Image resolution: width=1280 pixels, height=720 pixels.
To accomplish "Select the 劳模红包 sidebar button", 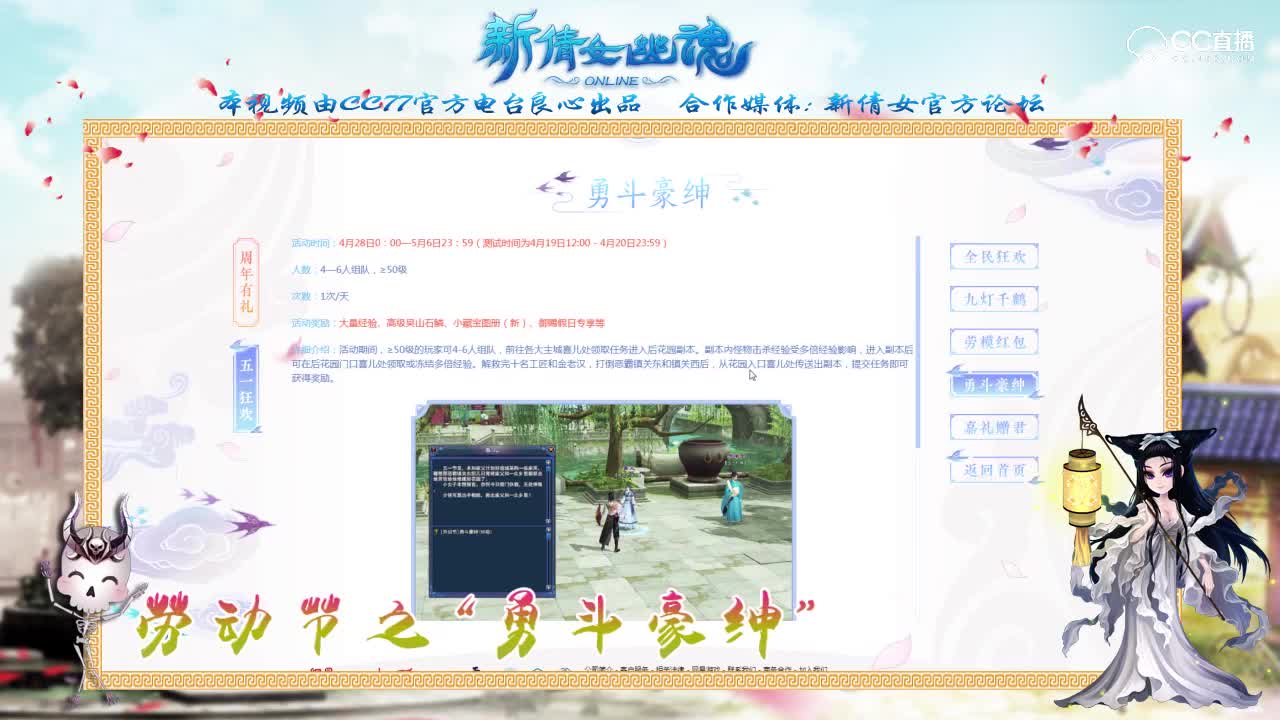I will [994, 342].
